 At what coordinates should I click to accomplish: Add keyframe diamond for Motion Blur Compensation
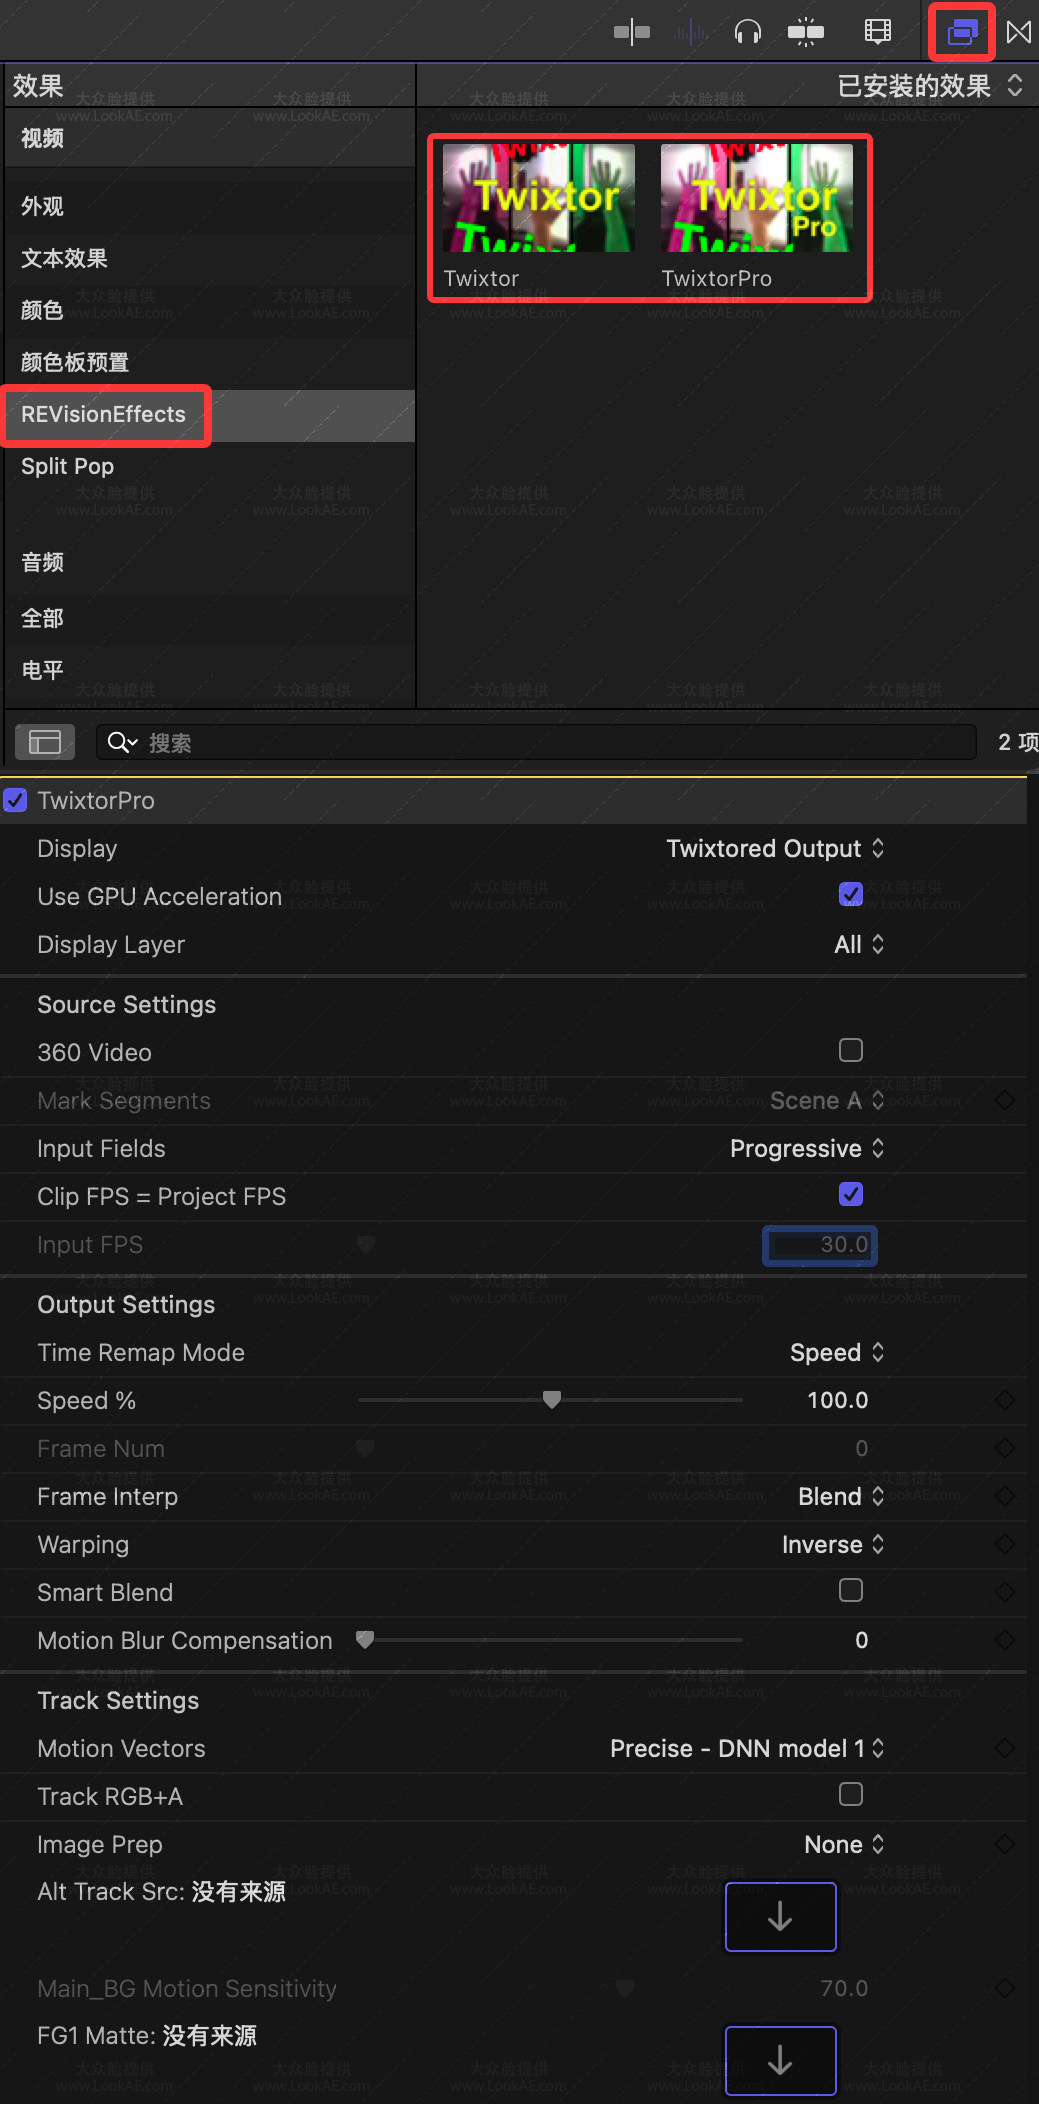click(x=1005, y=1640)
